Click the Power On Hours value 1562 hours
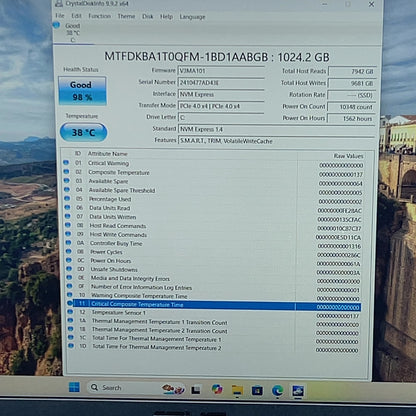Image resolution: width=416 pixels, height=416 pixels. click(x=352, y=119)
